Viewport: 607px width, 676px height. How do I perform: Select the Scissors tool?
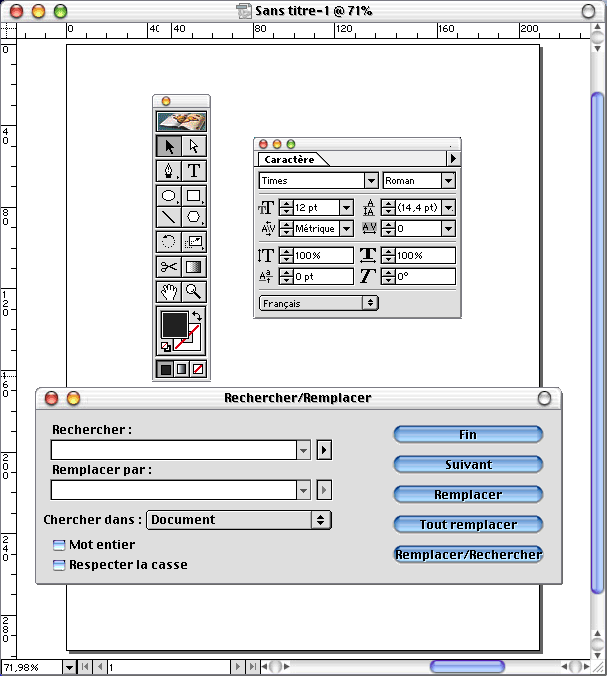[x=169, y=267]
